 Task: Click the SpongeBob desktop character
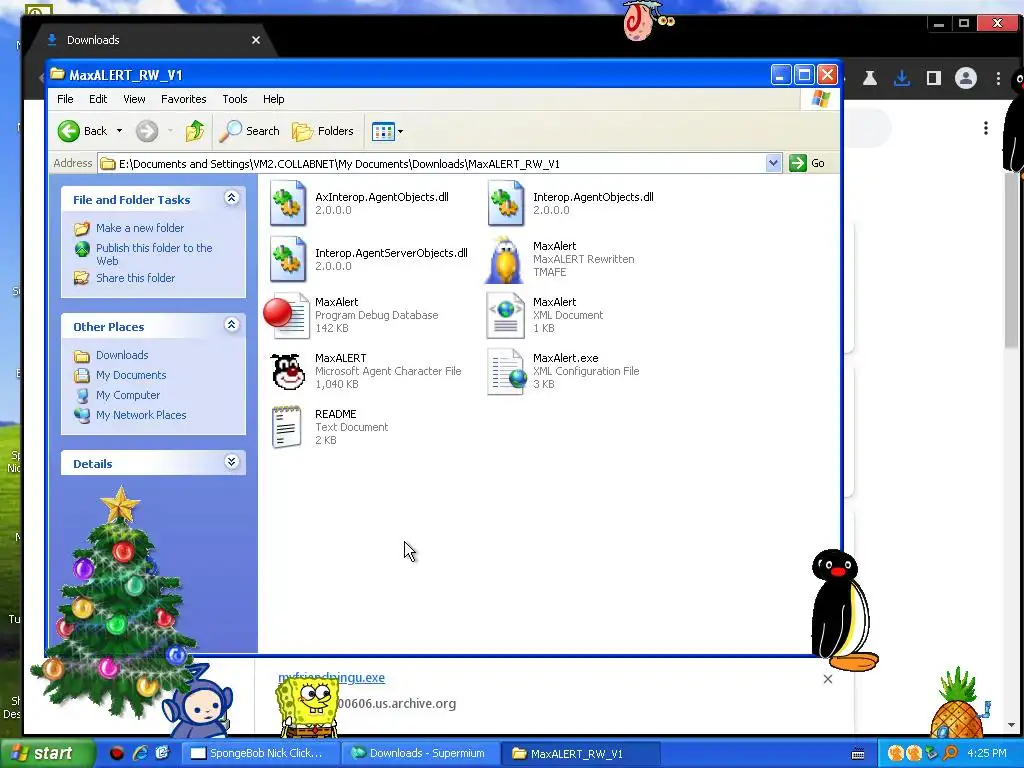[x=307, y=707]
